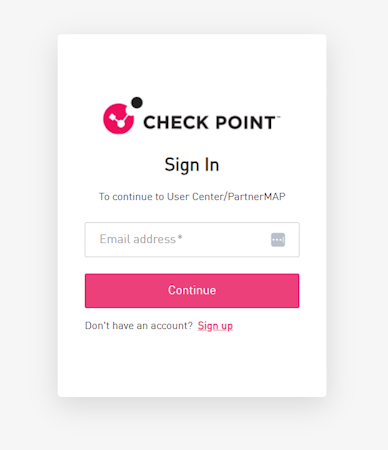Focus the Email address input field
The height and width of the screenshot is (450, 388).
pos(192,240)
